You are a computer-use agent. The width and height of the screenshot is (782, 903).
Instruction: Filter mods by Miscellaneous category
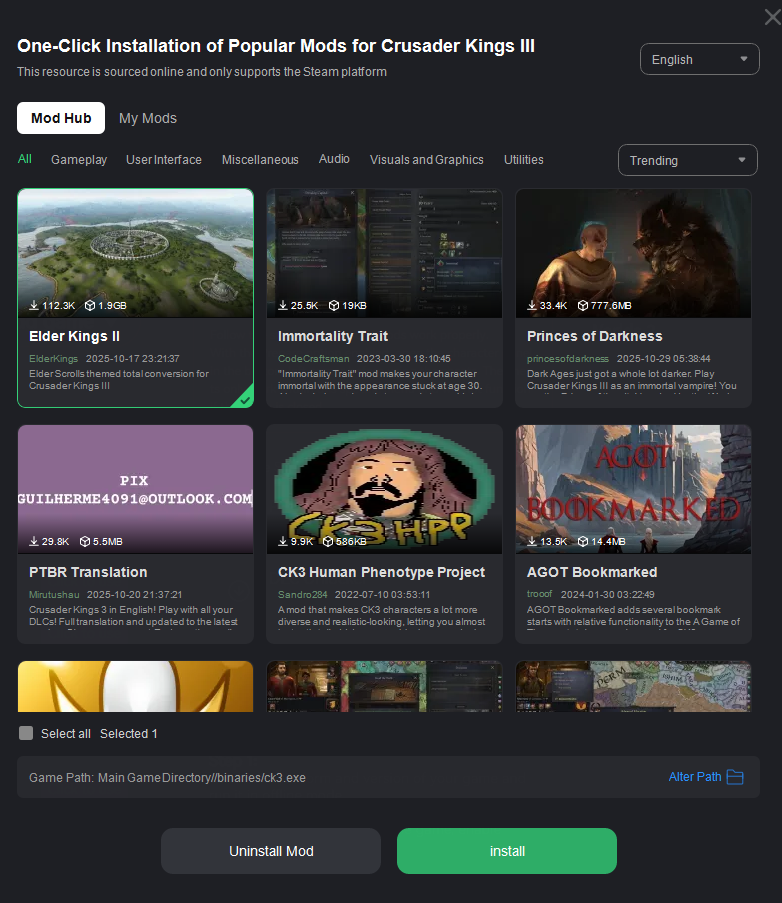coord(260,160)
